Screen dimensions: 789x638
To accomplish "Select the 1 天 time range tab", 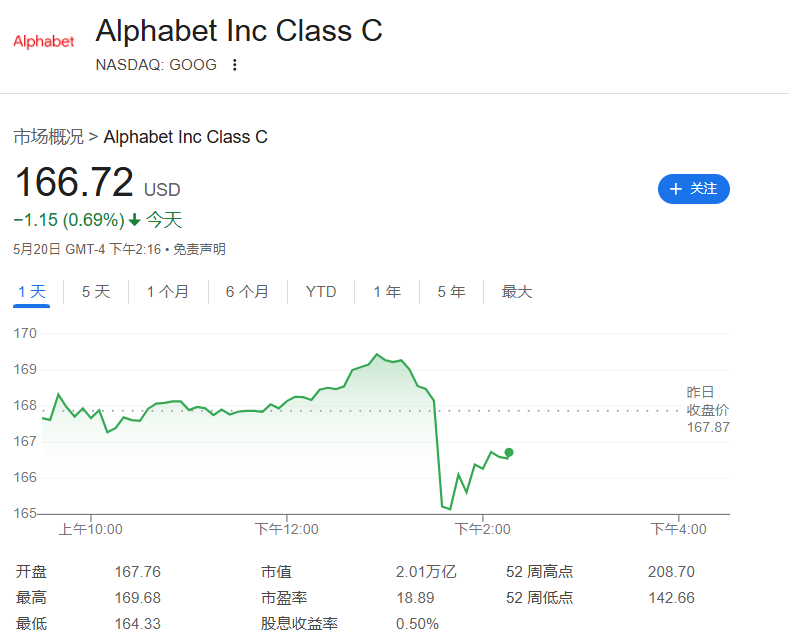I will click(31, 292).
